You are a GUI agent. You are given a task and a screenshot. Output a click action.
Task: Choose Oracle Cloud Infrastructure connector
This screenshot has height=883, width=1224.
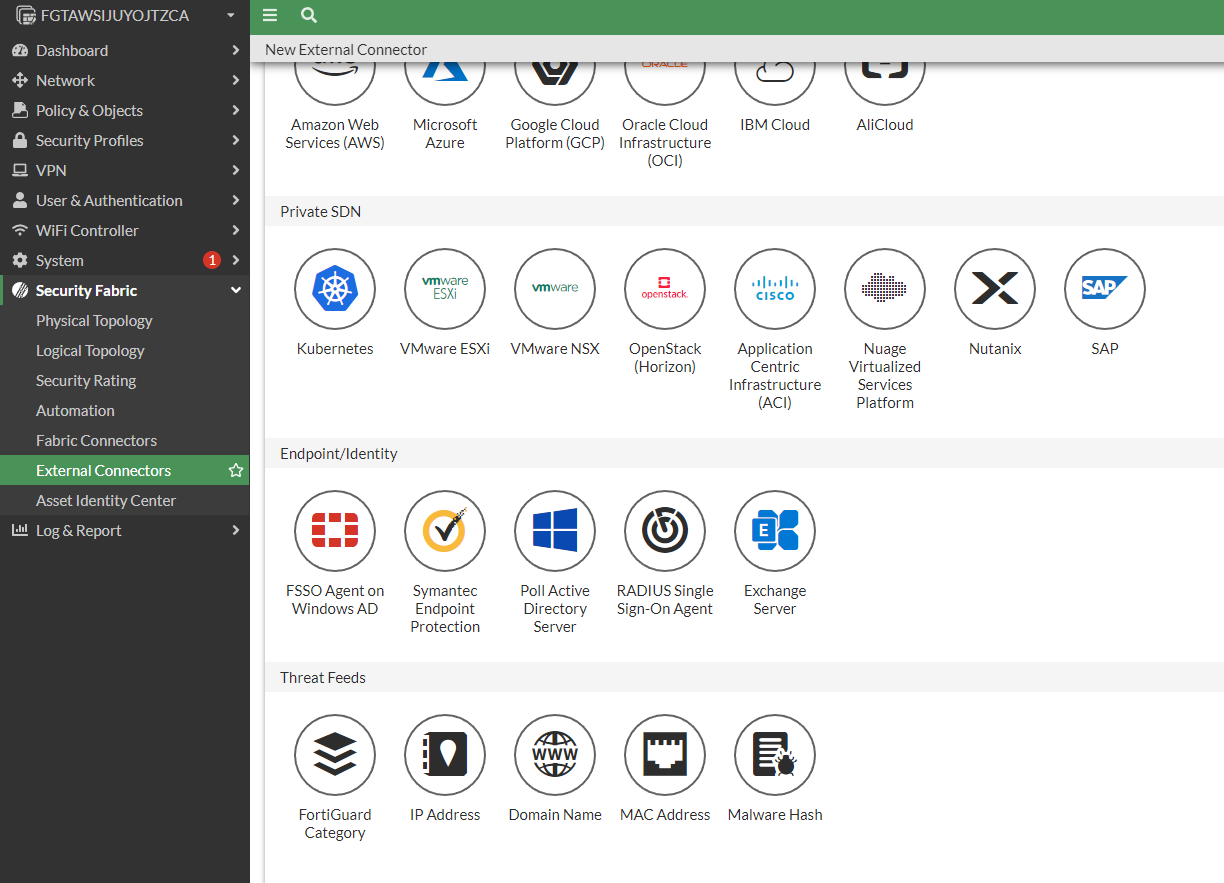(665, 84)
